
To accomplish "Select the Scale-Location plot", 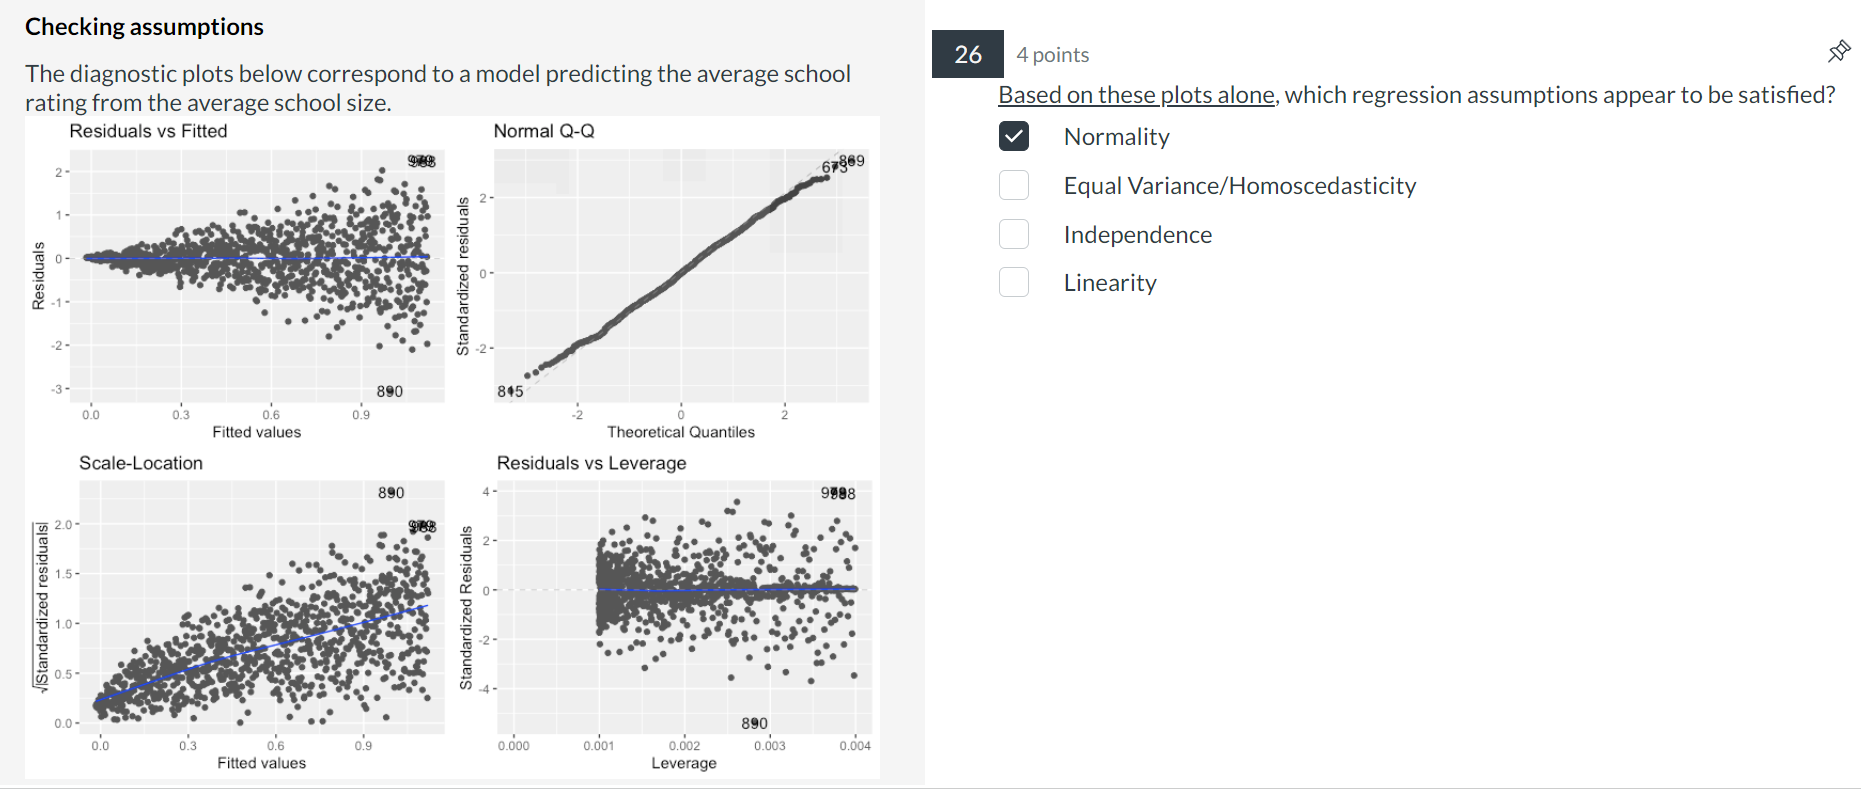I will (260, 607).
